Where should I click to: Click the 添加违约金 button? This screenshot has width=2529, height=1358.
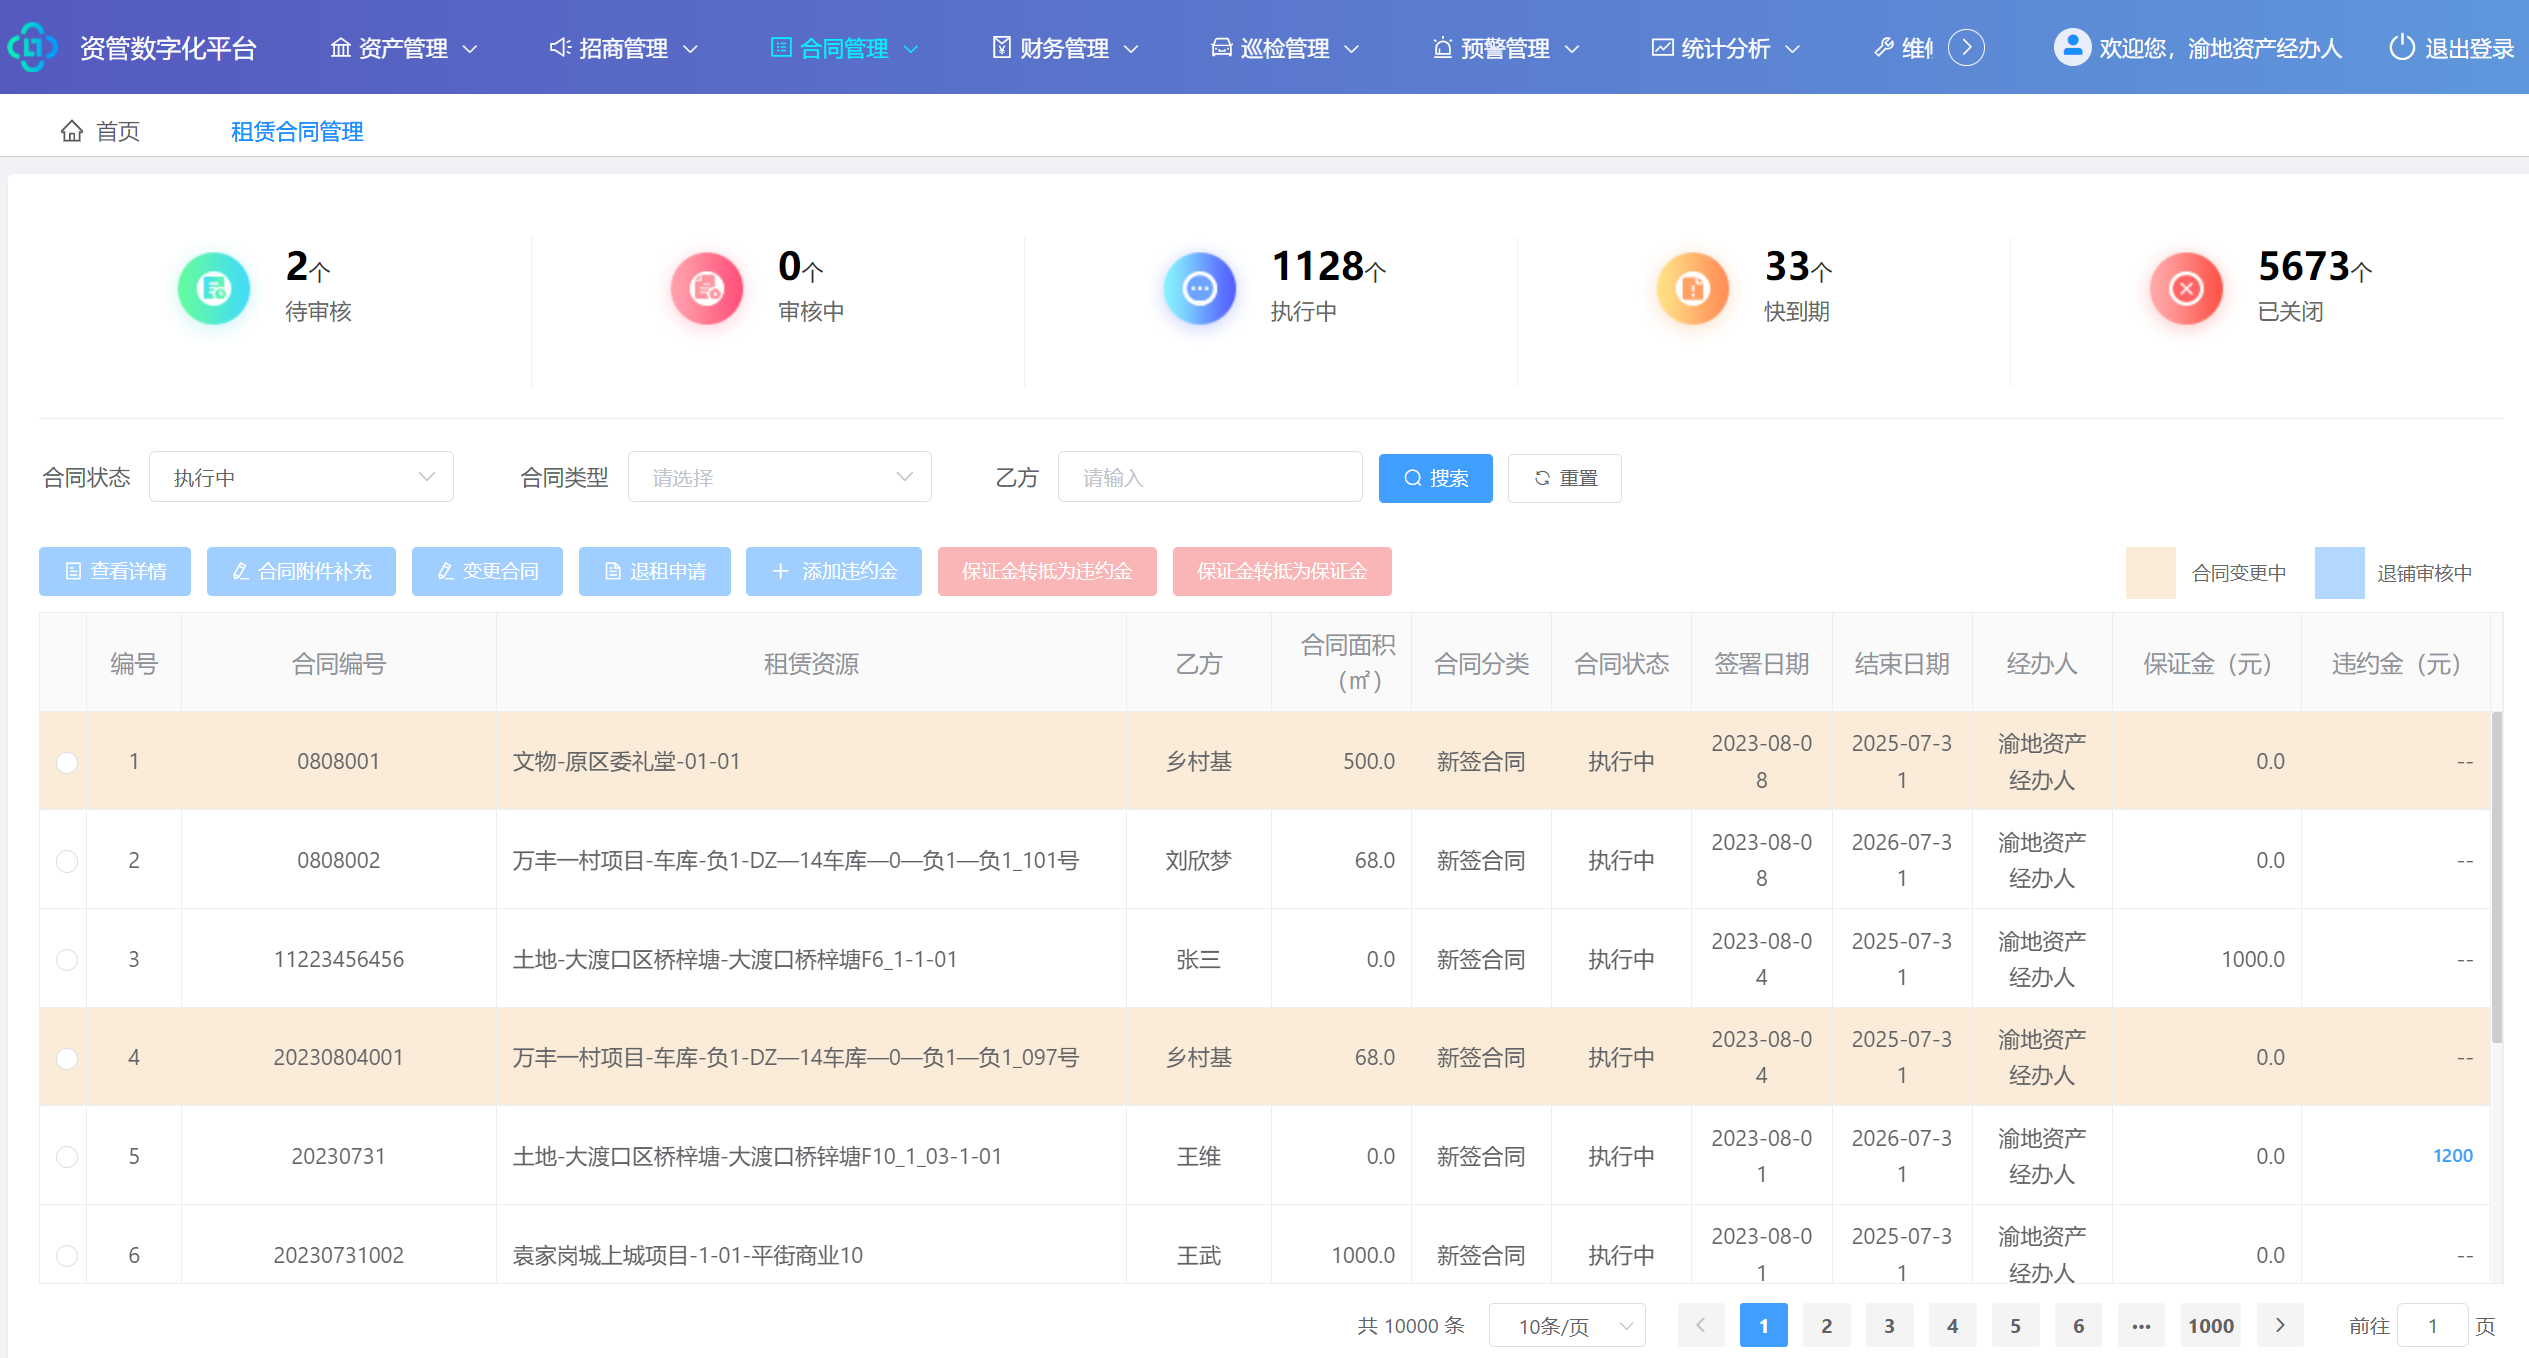point(834,571)
